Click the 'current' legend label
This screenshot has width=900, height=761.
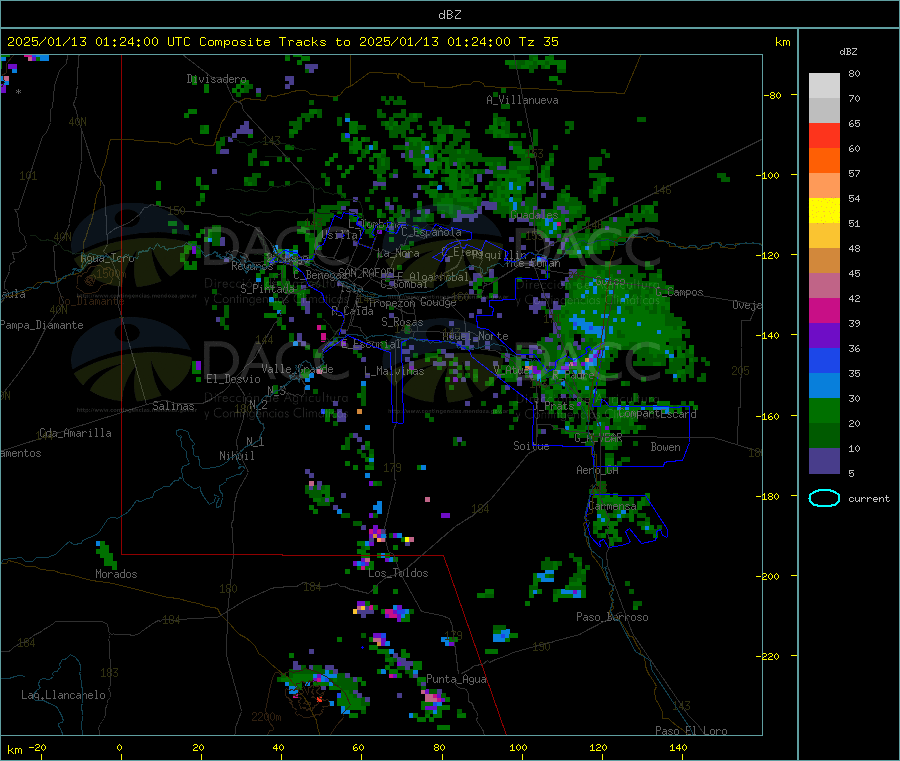[869, 499]
